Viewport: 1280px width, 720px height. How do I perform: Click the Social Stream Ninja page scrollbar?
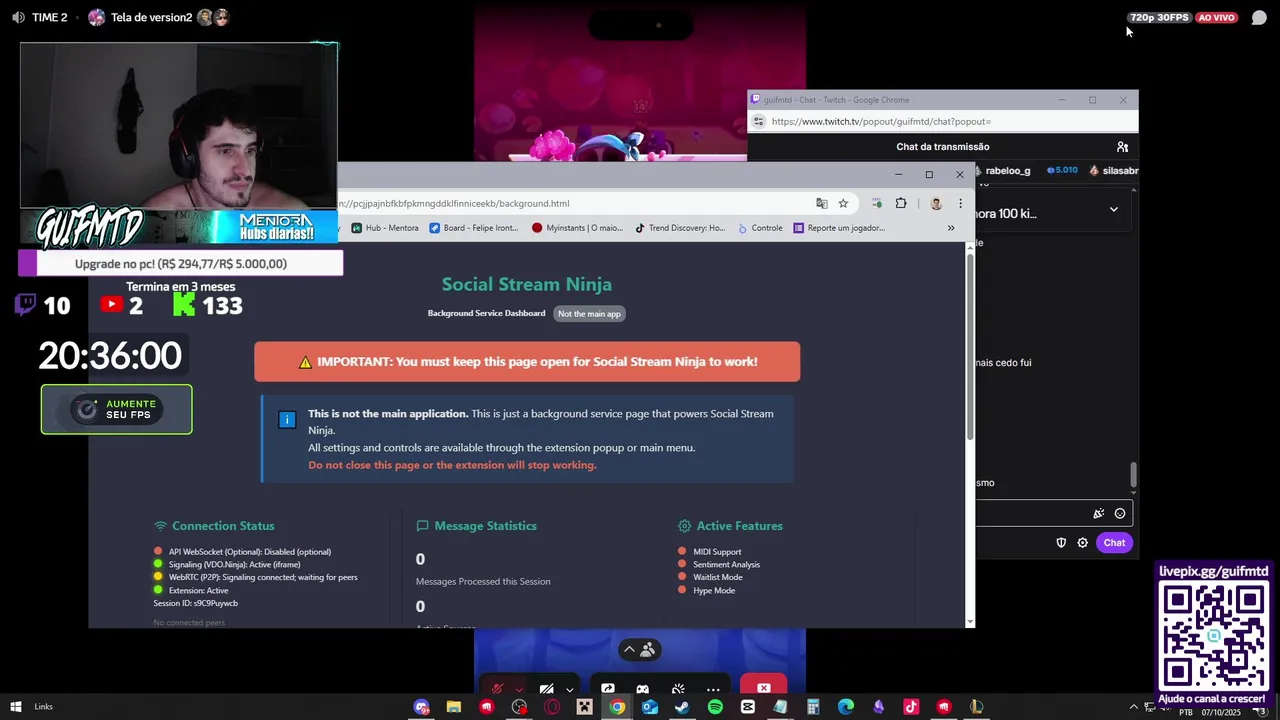(x=970, y=348)
